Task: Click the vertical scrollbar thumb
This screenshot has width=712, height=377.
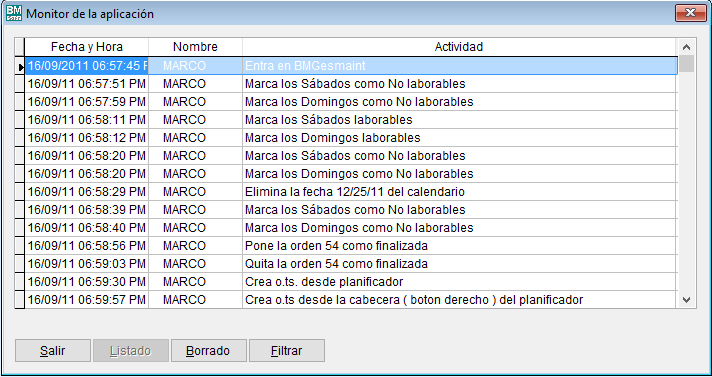Action: click(x=686, y=64)
